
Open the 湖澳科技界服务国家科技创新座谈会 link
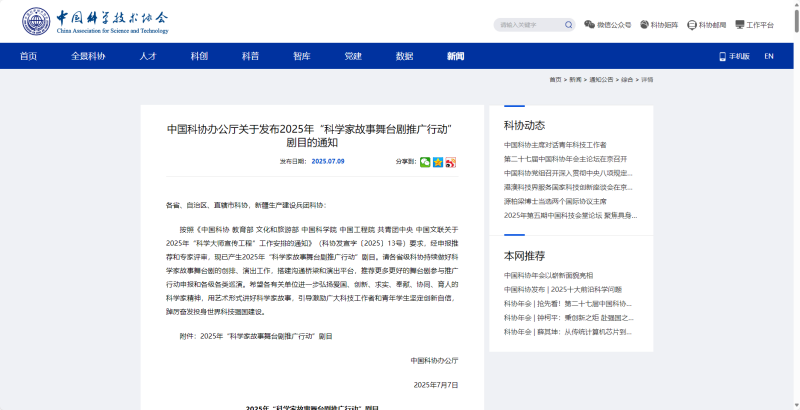(x=568, y=187)
